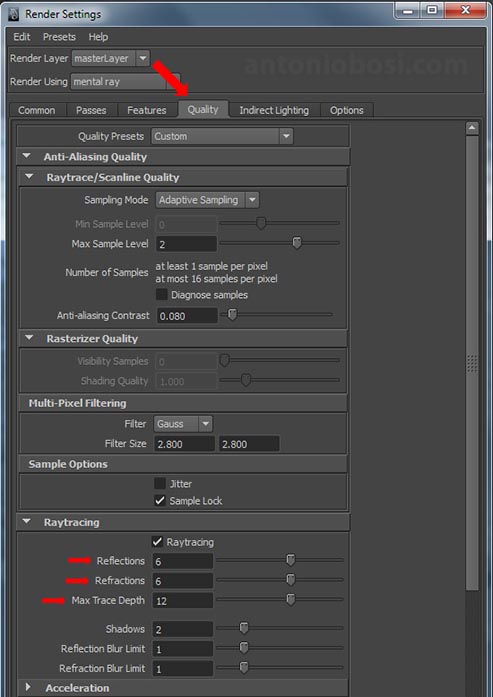Screen dimensions: 493x697
Task: Open the Edit menu
Action: pos(22,37)
